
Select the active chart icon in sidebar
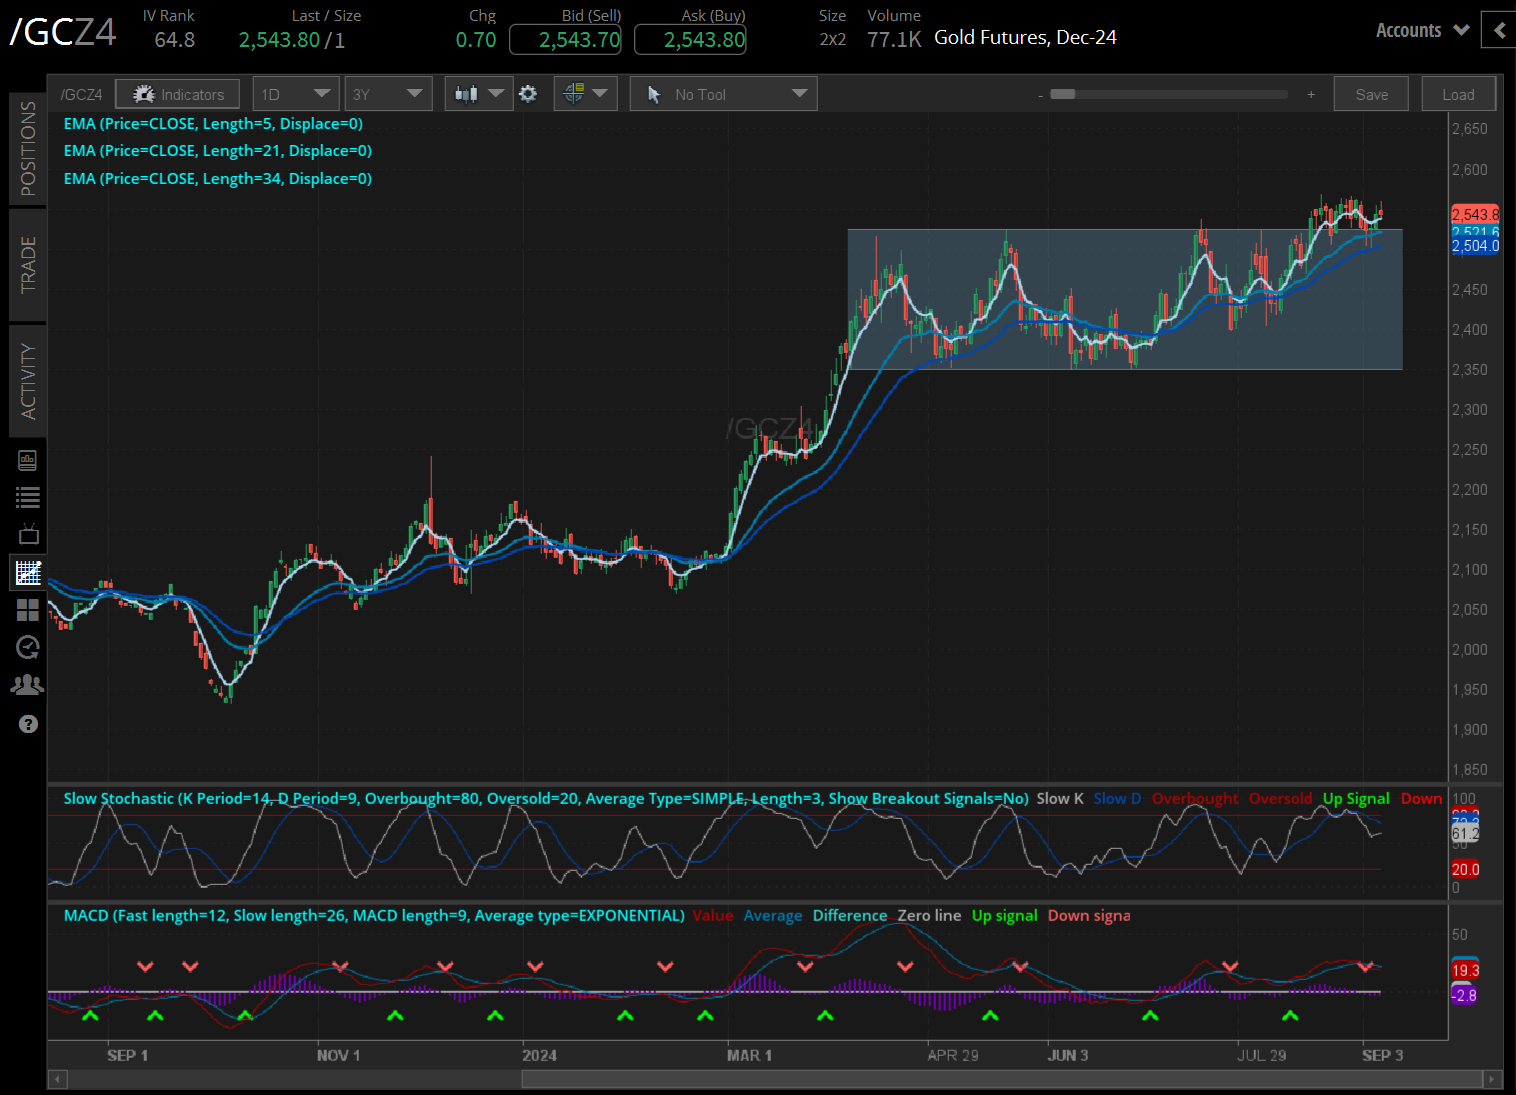(x=28, y=572)
